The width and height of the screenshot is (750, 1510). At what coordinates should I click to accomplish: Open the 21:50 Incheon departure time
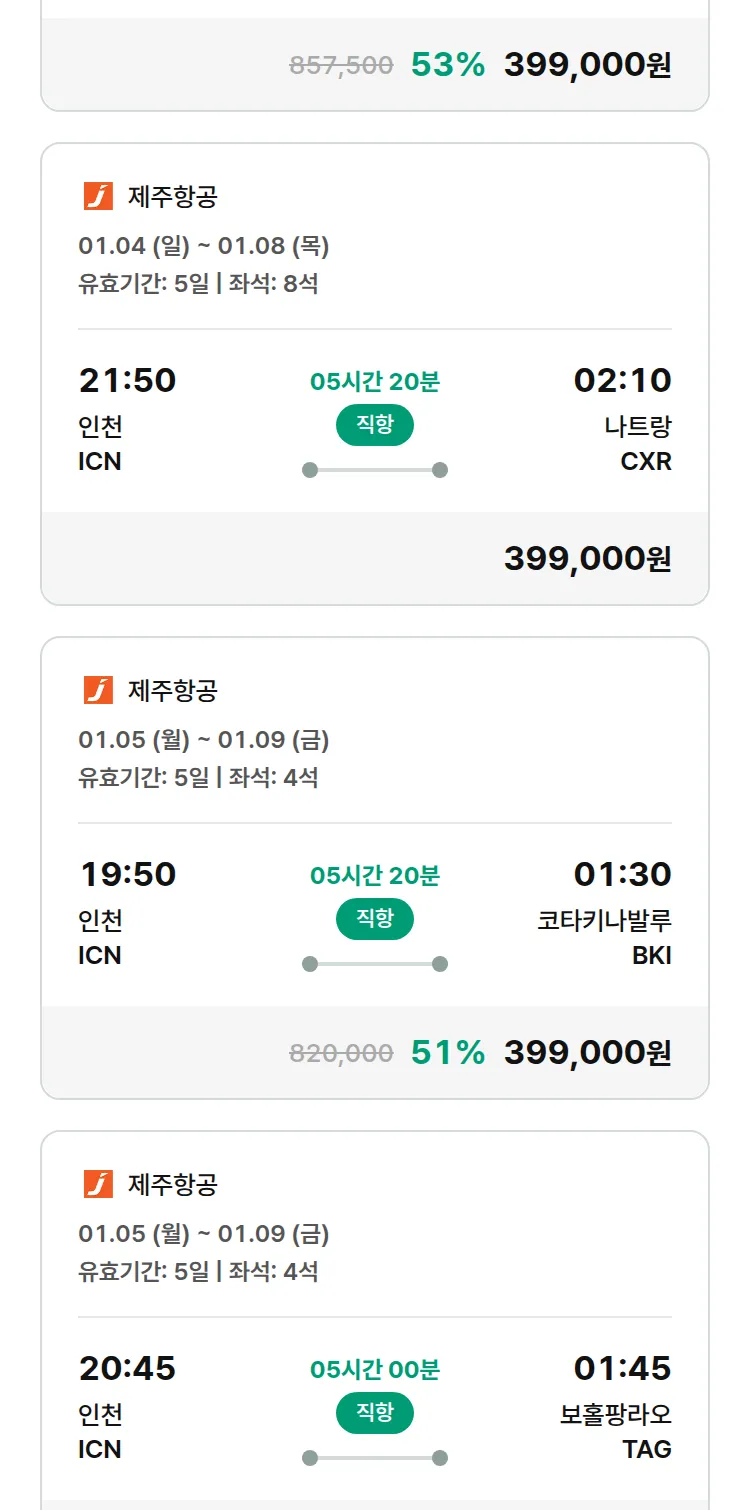(127, 380)
